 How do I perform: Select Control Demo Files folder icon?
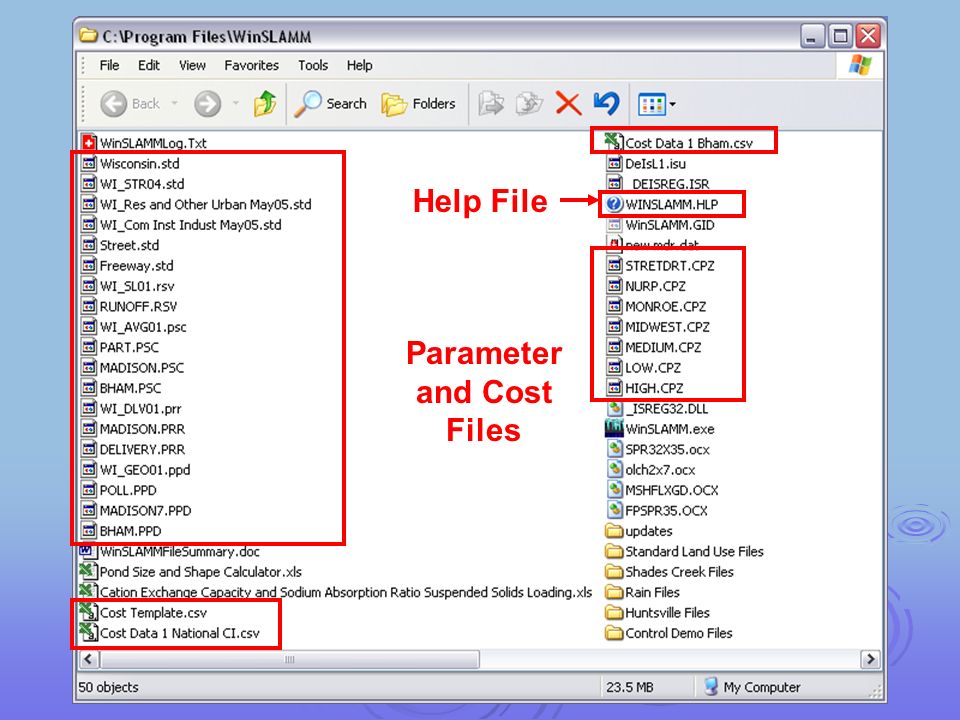614,632
